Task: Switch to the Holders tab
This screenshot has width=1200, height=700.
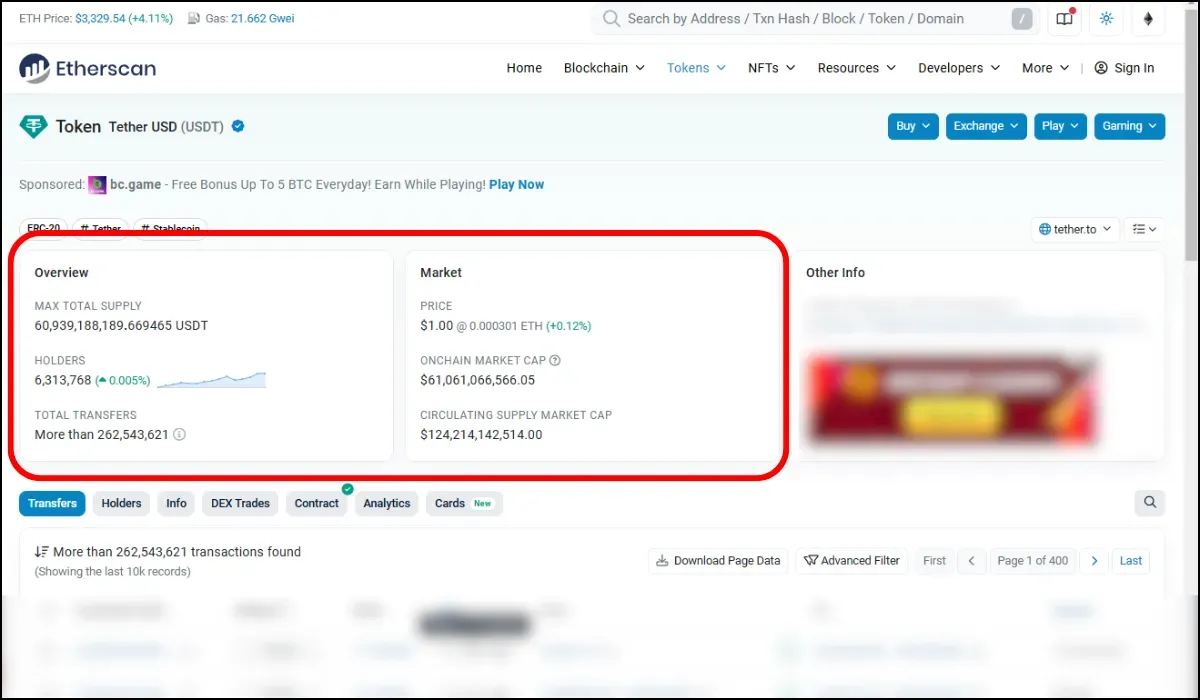Action: pyautogui.click(x=122, y=503)
